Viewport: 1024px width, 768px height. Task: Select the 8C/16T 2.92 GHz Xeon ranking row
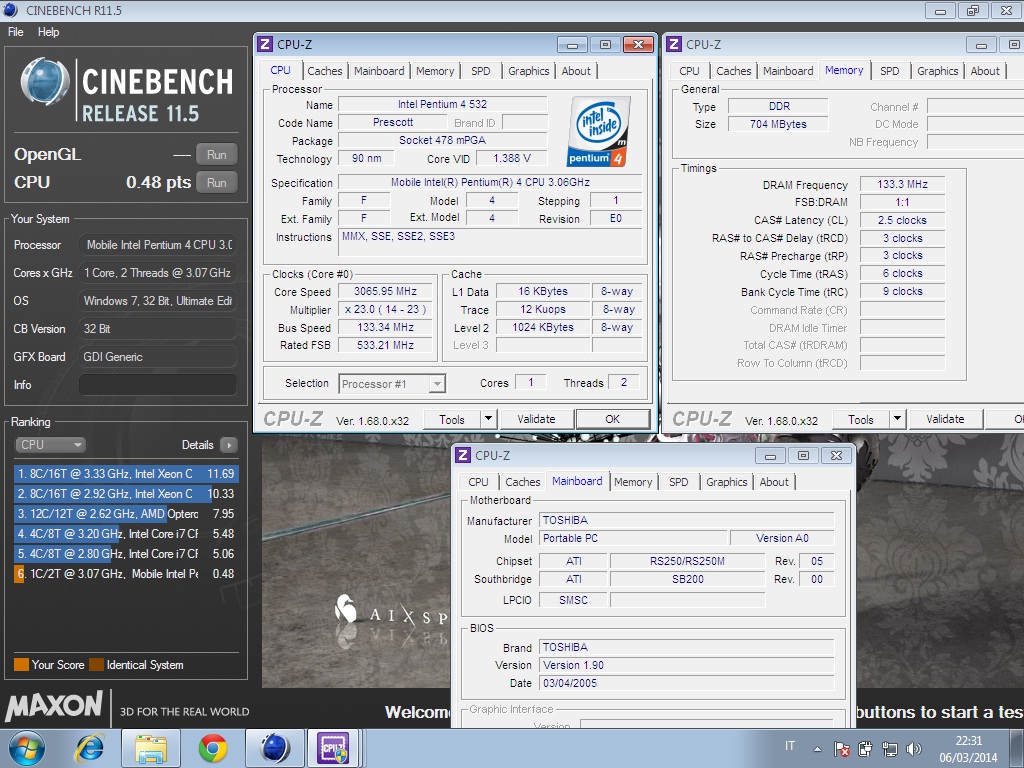(126, 494)
